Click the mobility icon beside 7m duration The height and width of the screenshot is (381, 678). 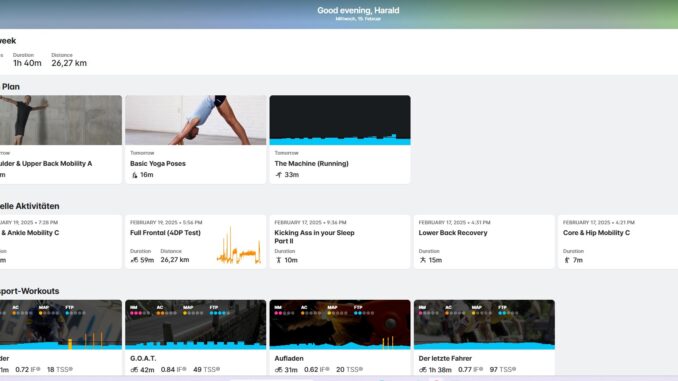coord(567,260)
